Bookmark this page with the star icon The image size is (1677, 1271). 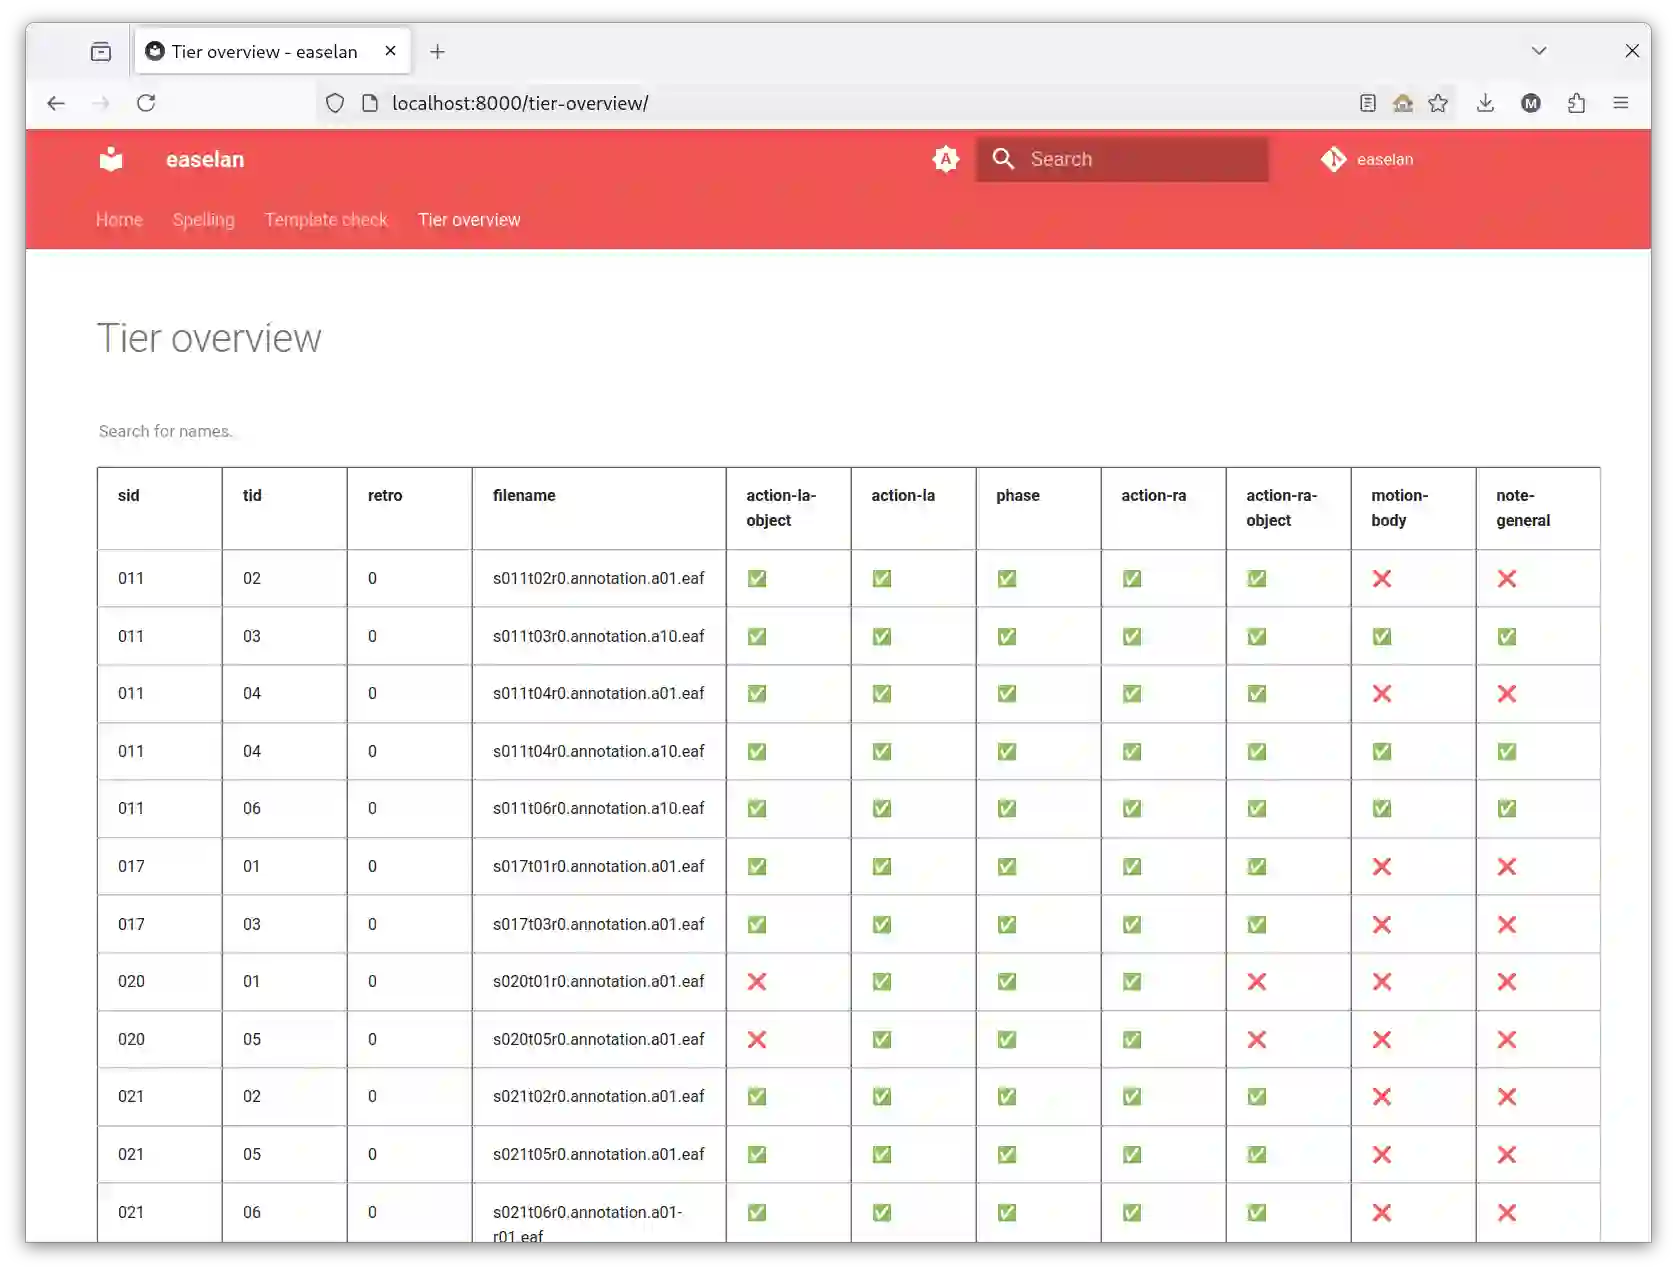coord(1438,103)
